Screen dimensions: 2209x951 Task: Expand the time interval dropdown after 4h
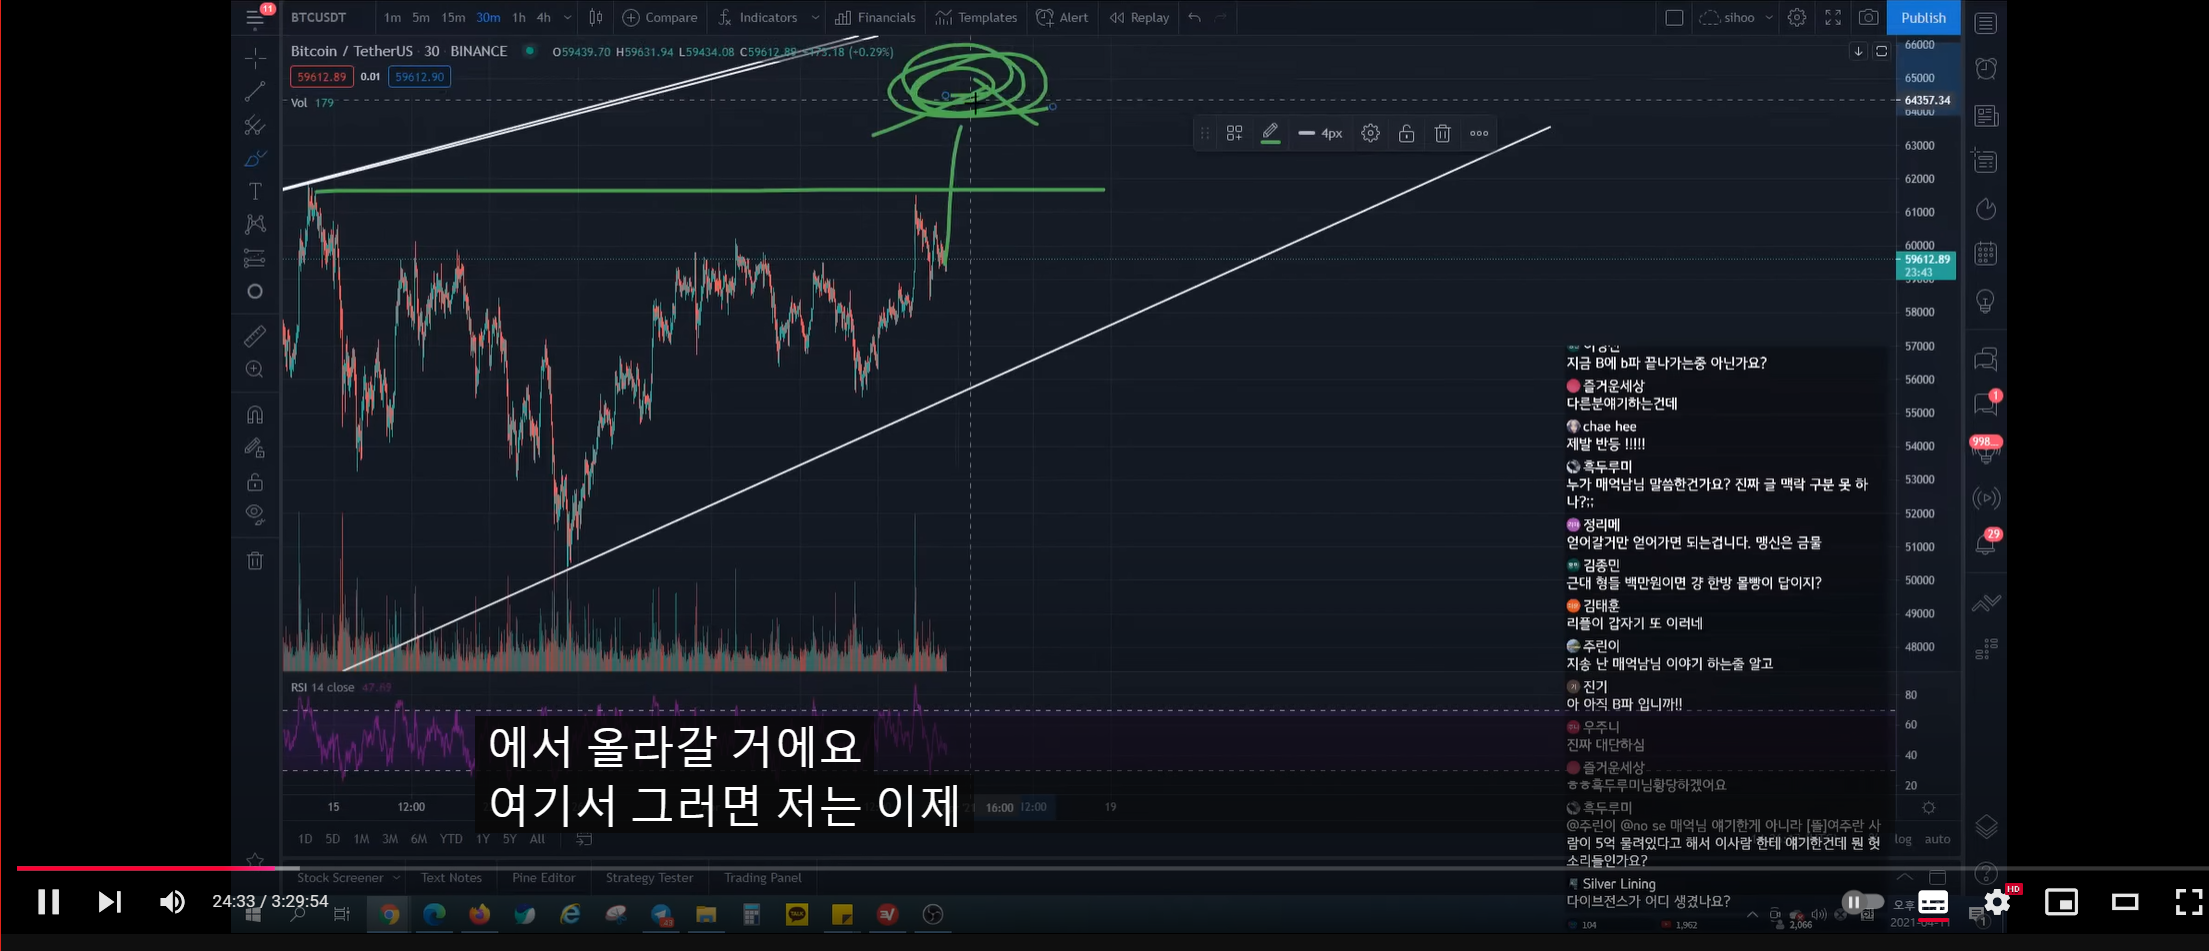[568, 17]
